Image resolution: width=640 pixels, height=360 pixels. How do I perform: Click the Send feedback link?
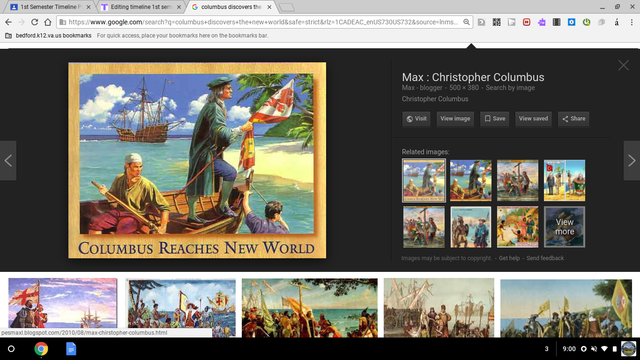[x=545, y=258]
